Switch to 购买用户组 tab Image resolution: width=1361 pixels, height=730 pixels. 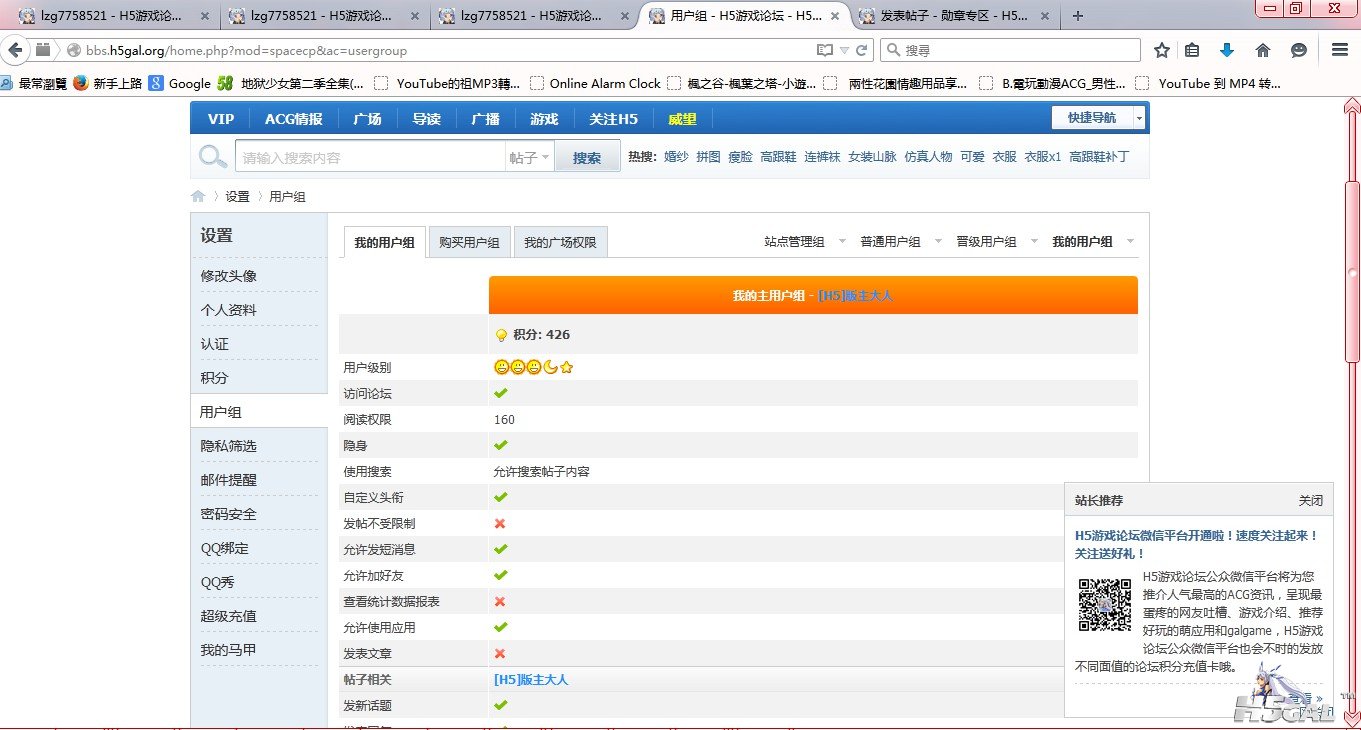[x=470, y=243]
